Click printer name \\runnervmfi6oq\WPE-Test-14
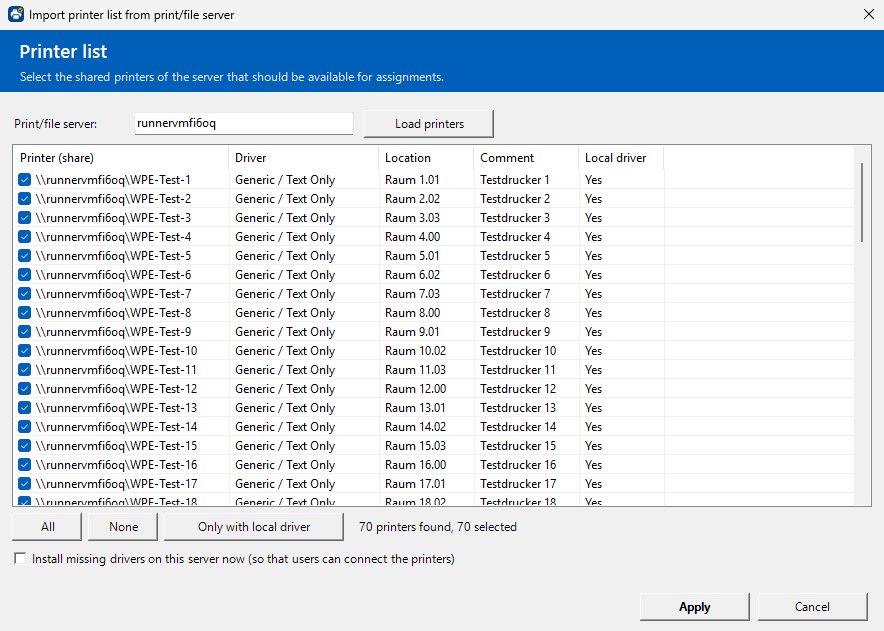Viewport: 884px width, 631px height. click(x=116, y=427)
